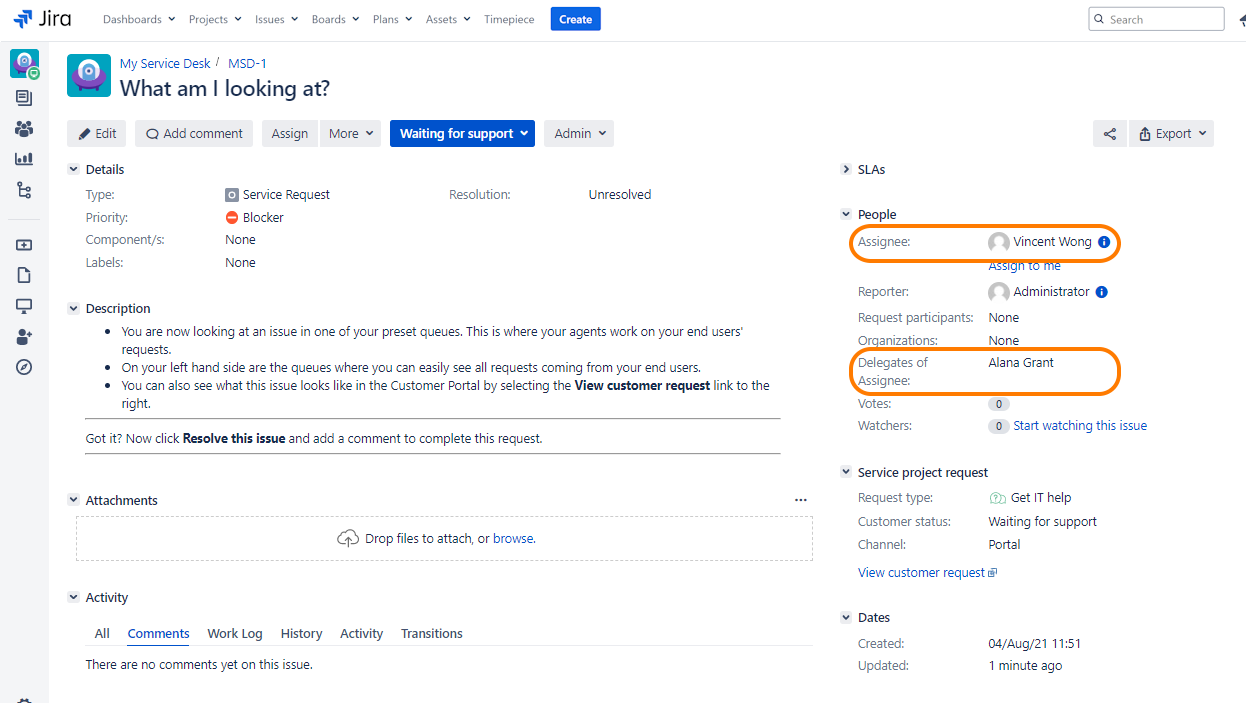The image size is (1246, 703).
Task: Click the Add comment button
Action: tap(194, 134)
